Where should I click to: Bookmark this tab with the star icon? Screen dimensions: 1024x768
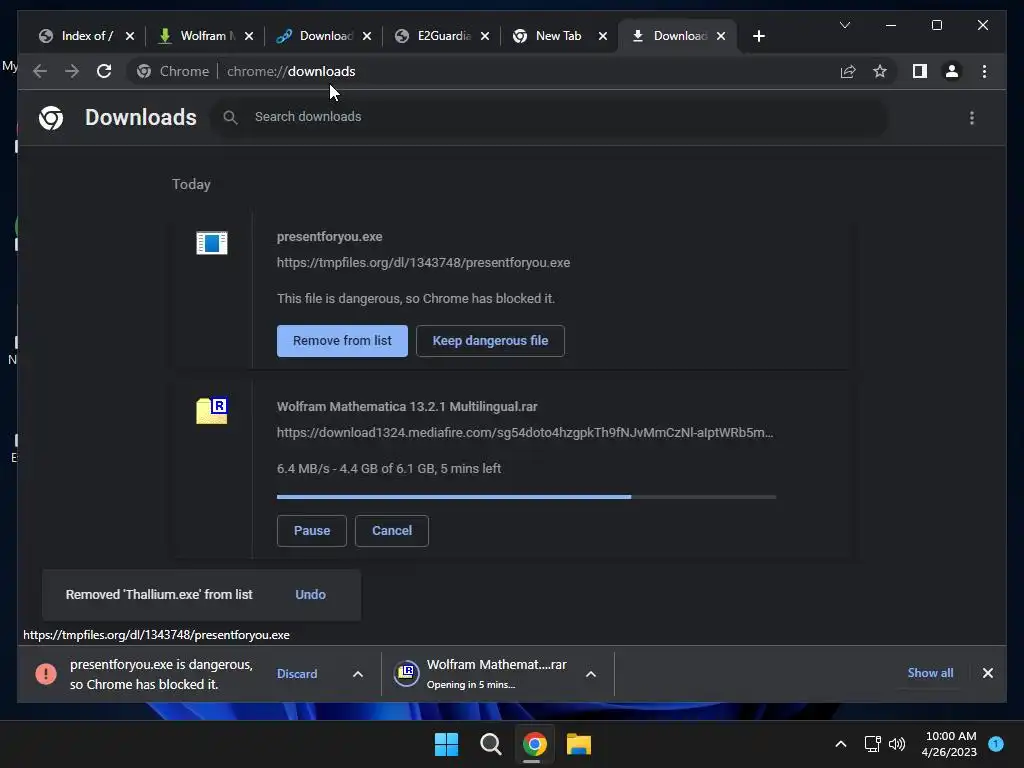(x=880, y=71)
